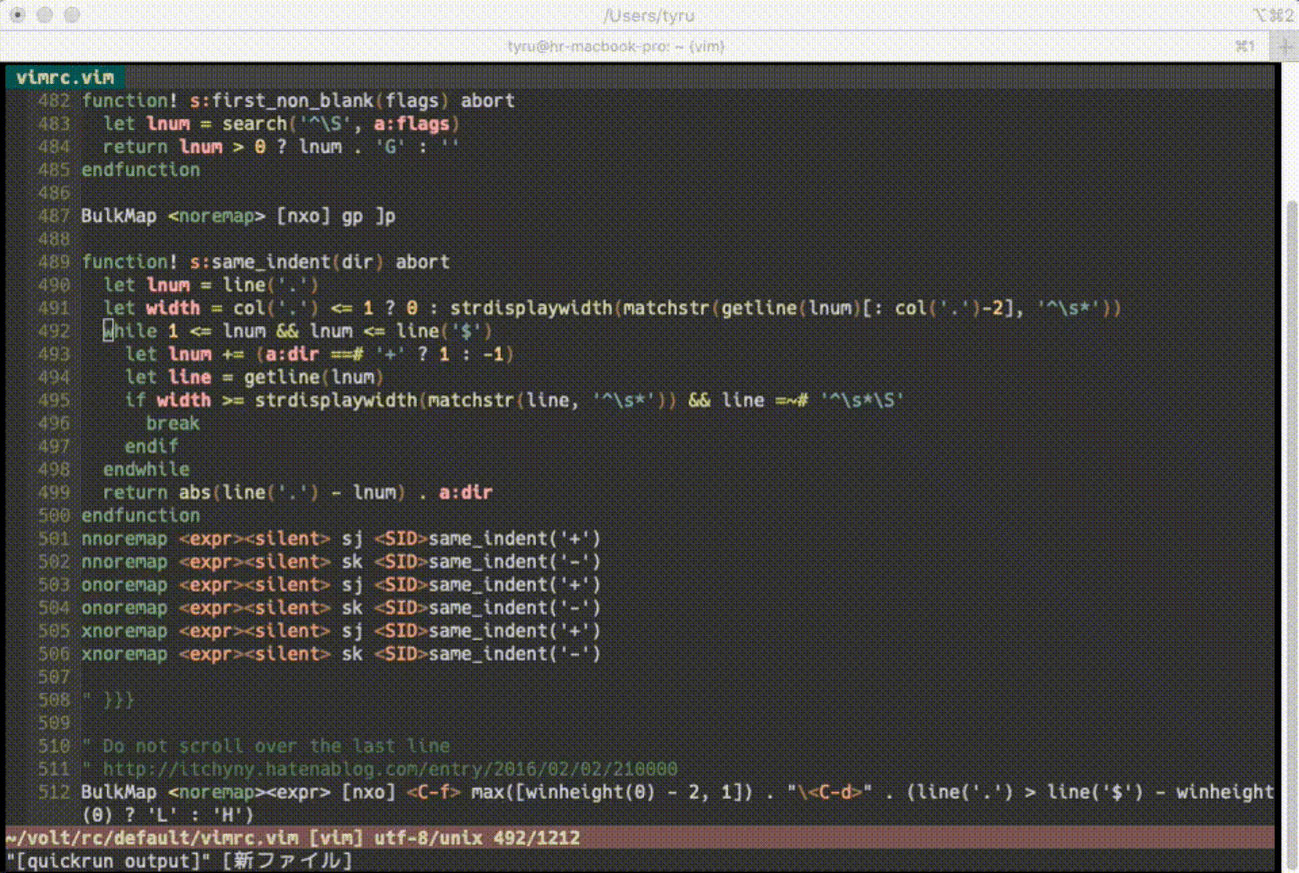The height and width of the screenshot is (873, 1299).
Task: Click the yellow minimize window button
Action: [45, 15]
